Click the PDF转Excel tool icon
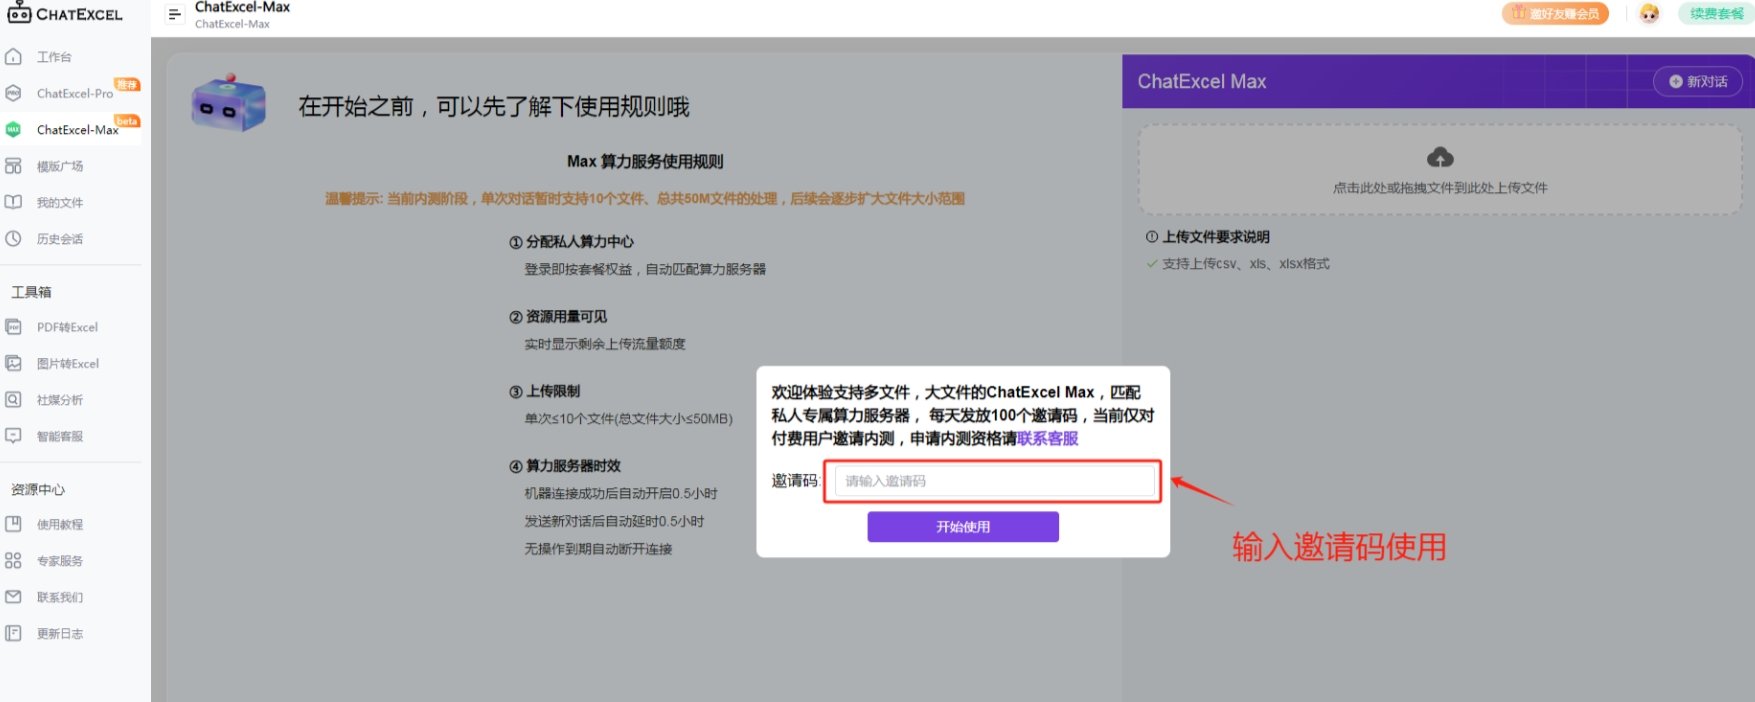 (x=14, y=327)
